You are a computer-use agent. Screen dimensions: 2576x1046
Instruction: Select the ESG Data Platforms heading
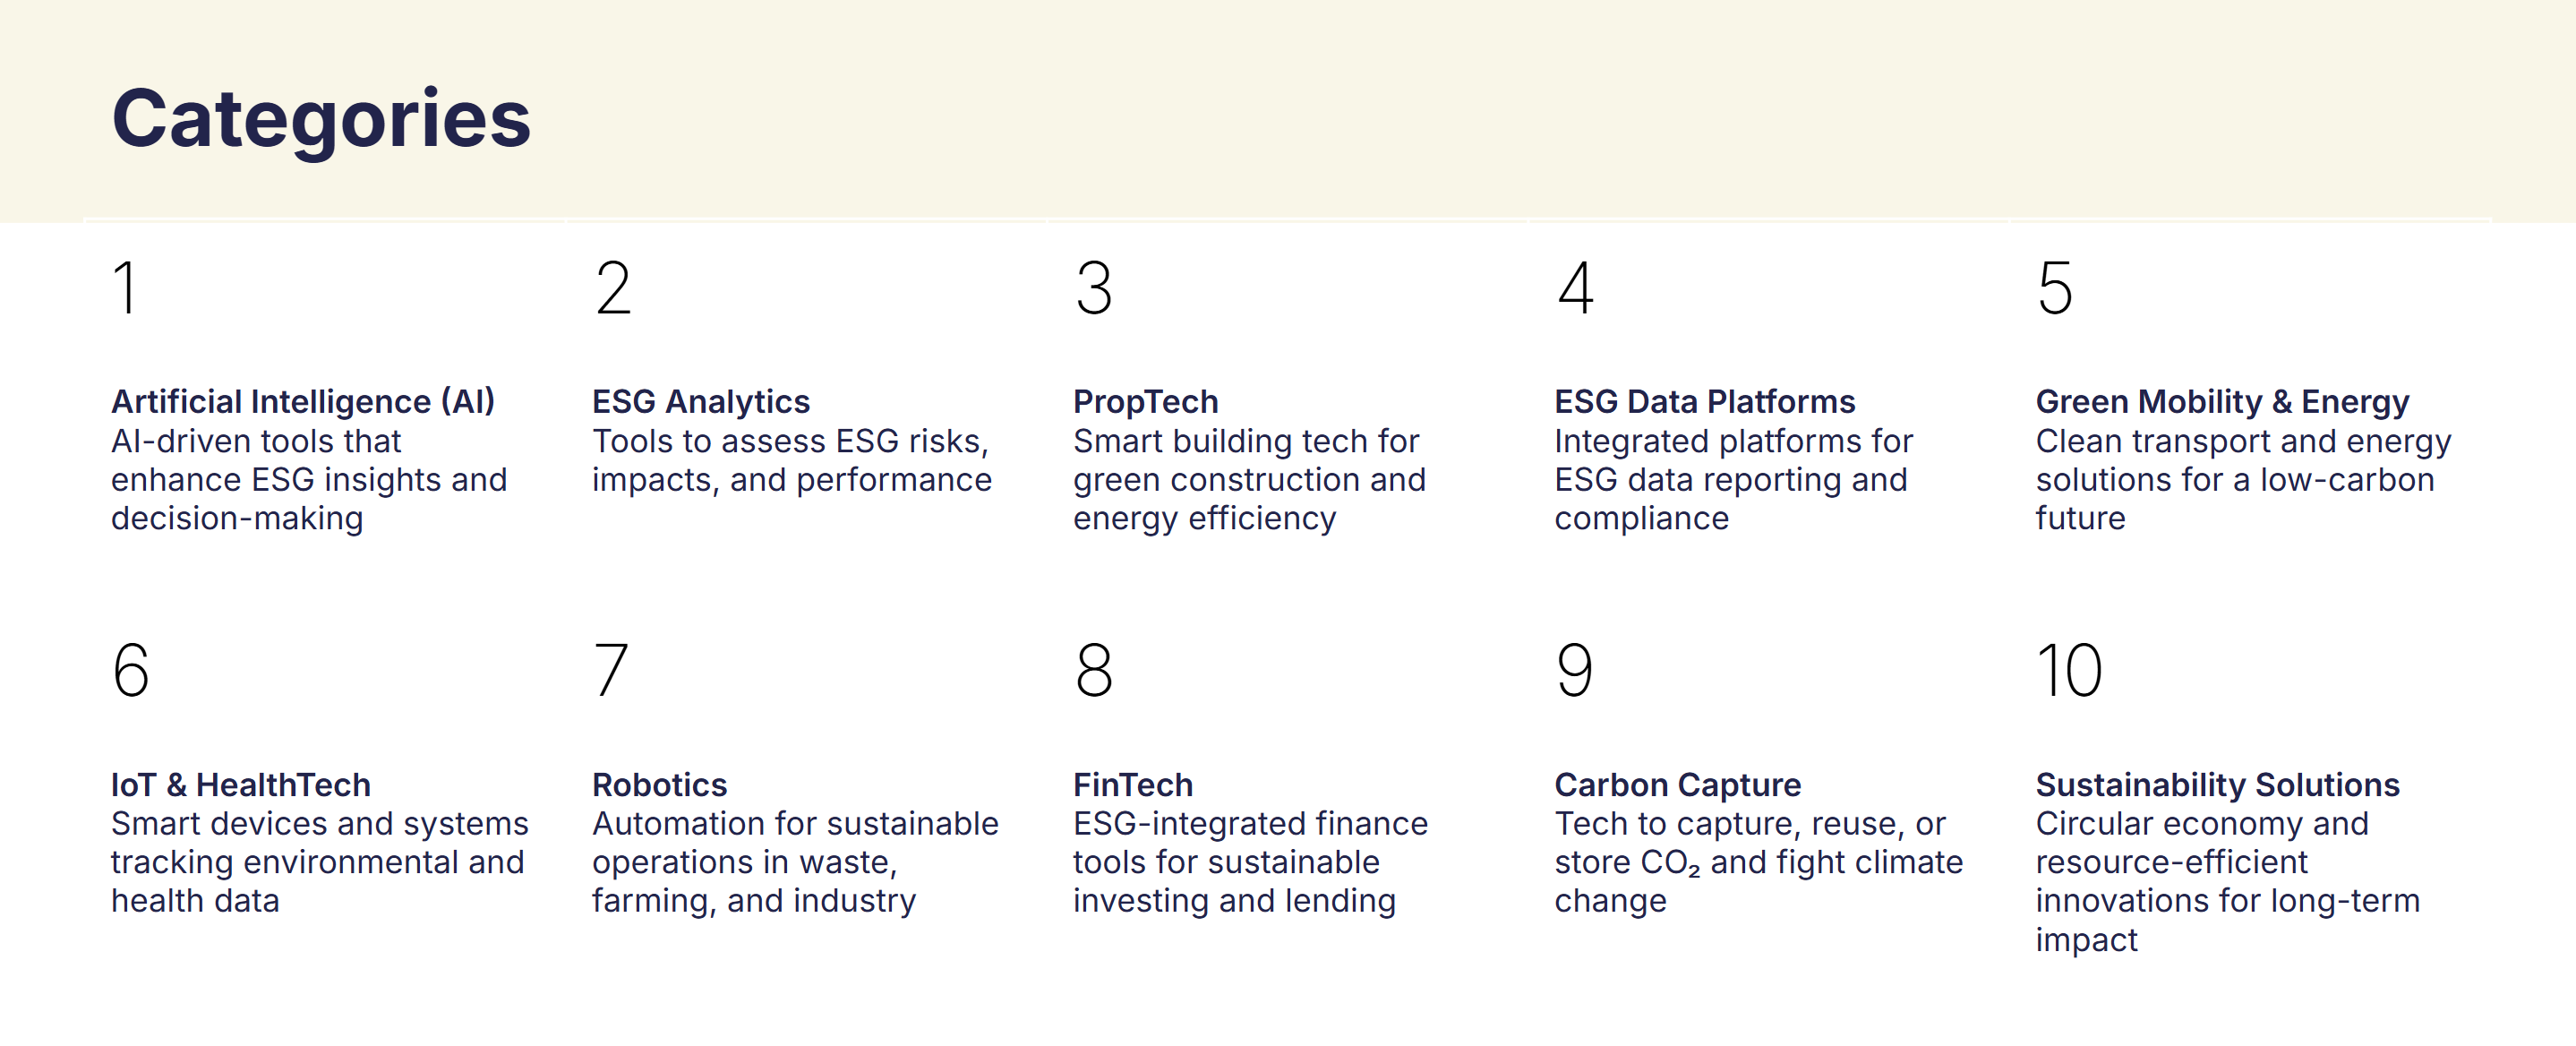click(1705, 401)
